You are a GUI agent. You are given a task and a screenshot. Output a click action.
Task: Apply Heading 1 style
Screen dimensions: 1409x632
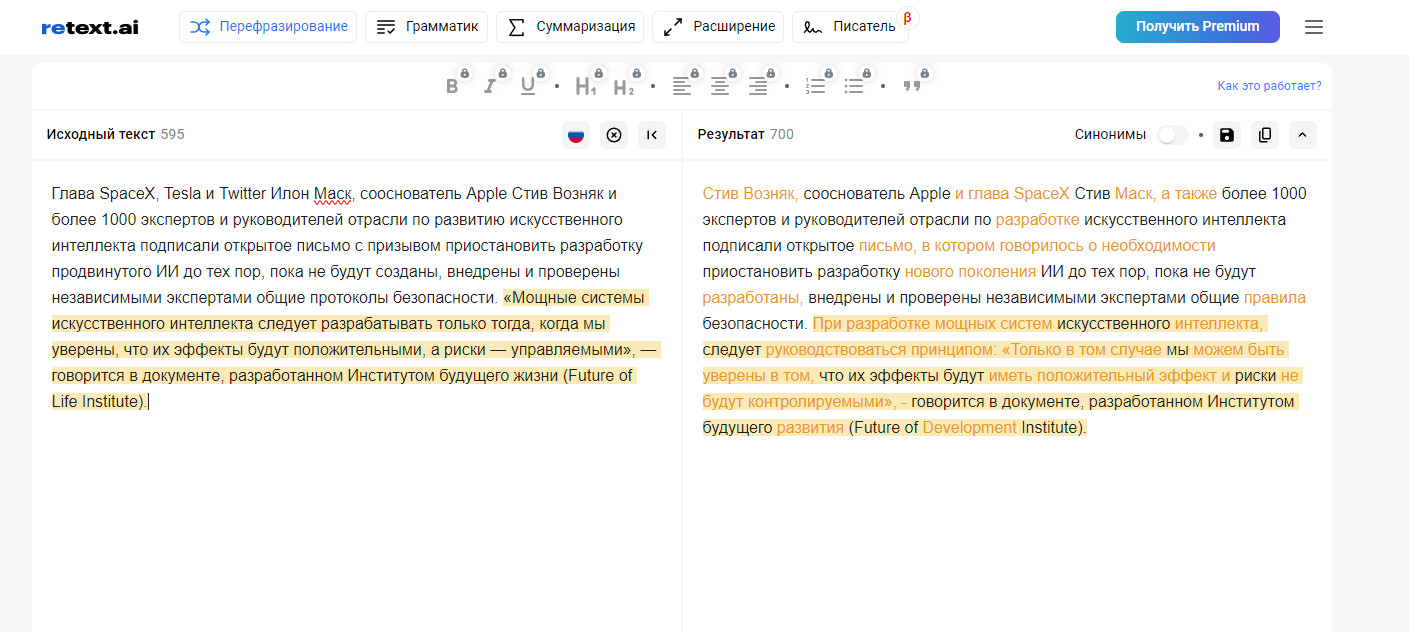(586, 87)
